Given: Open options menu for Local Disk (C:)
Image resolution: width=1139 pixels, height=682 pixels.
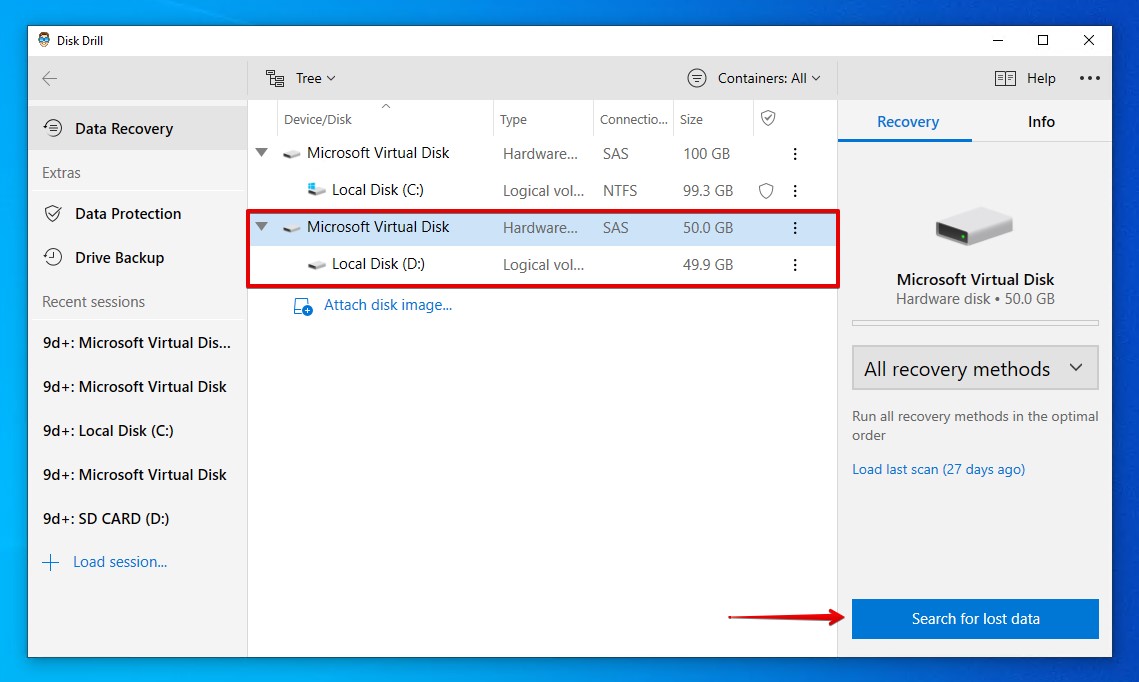Looking at the screenshot, I should [795, 191].
